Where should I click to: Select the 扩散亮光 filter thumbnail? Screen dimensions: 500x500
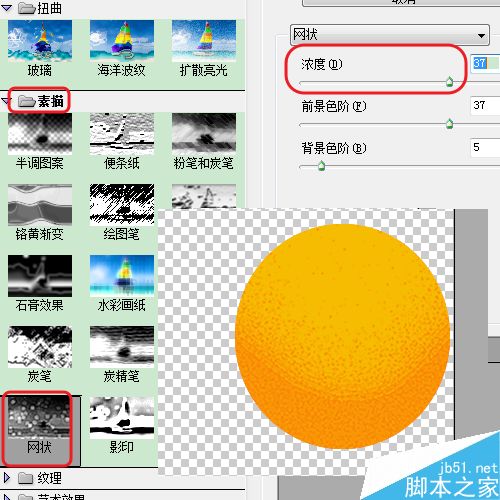204,41
